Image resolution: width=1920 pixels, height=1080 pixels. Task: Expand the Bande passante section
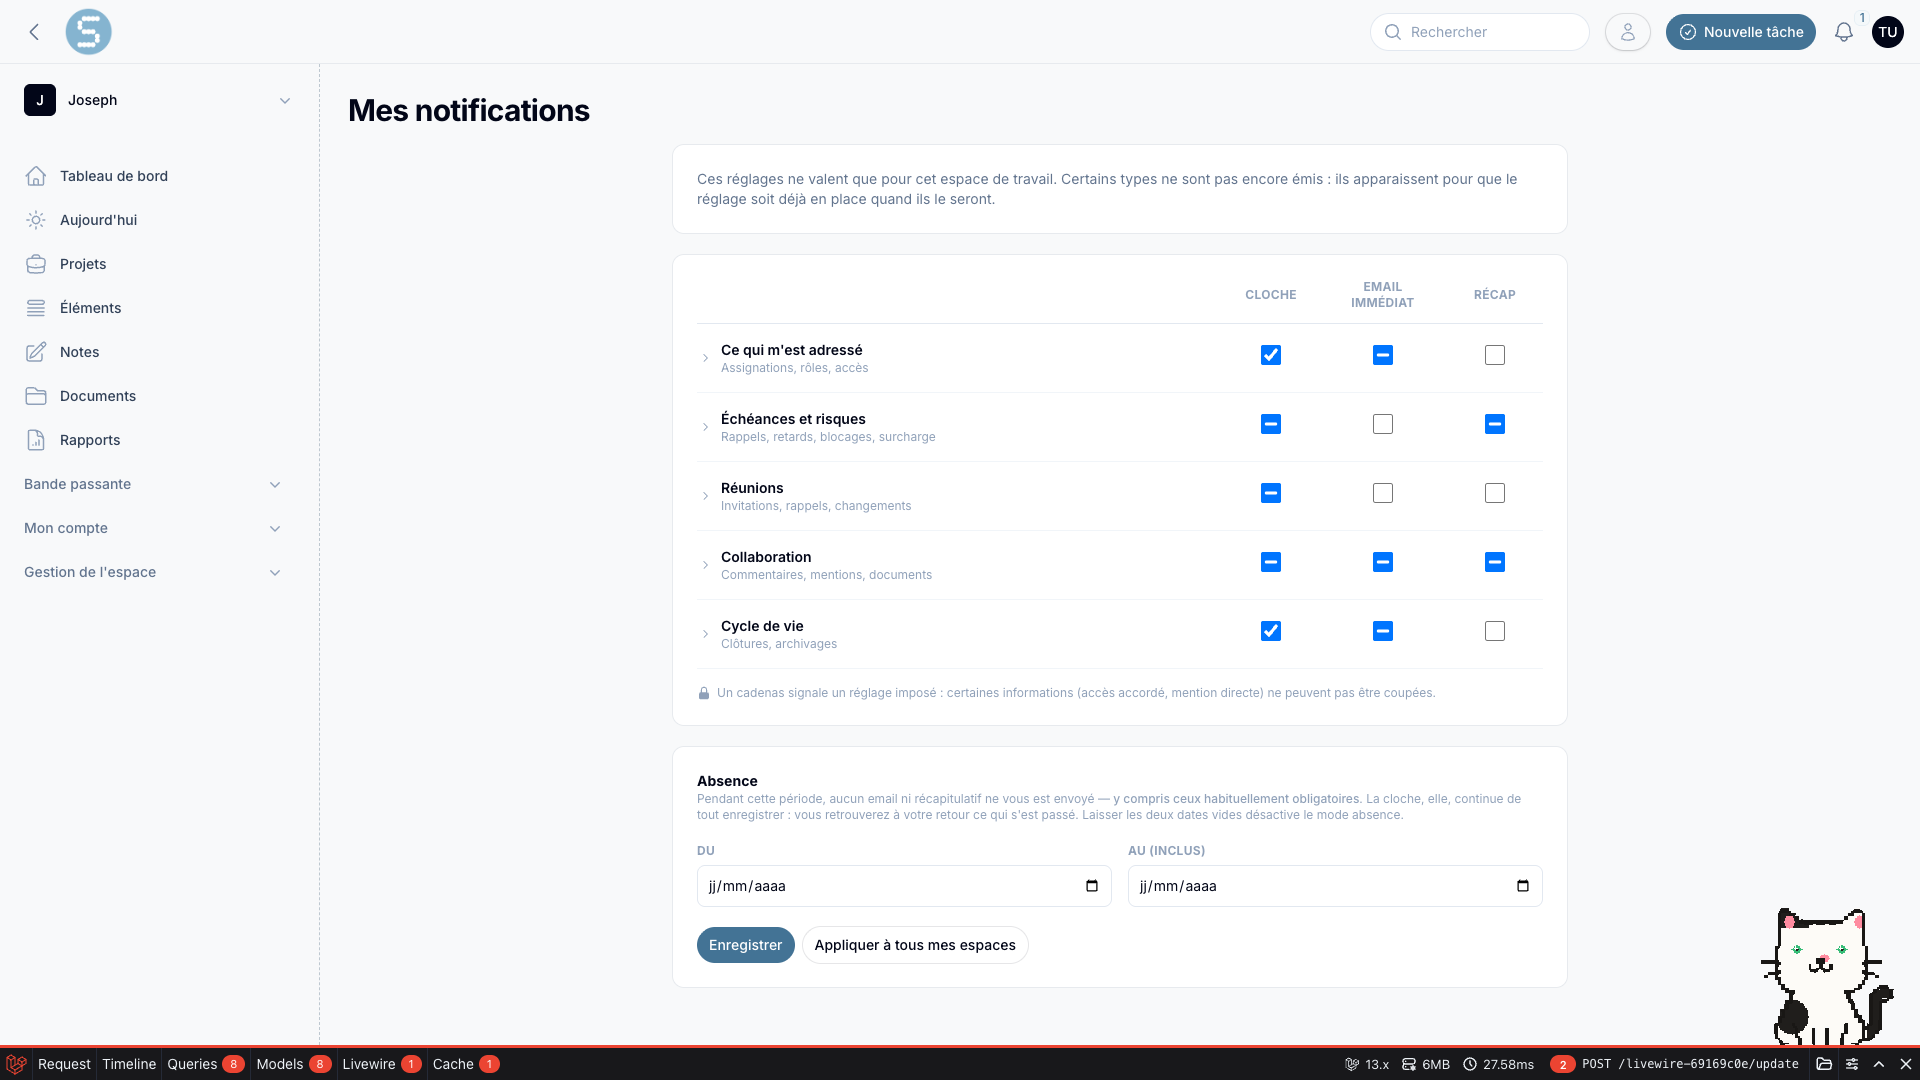[153, 484]
